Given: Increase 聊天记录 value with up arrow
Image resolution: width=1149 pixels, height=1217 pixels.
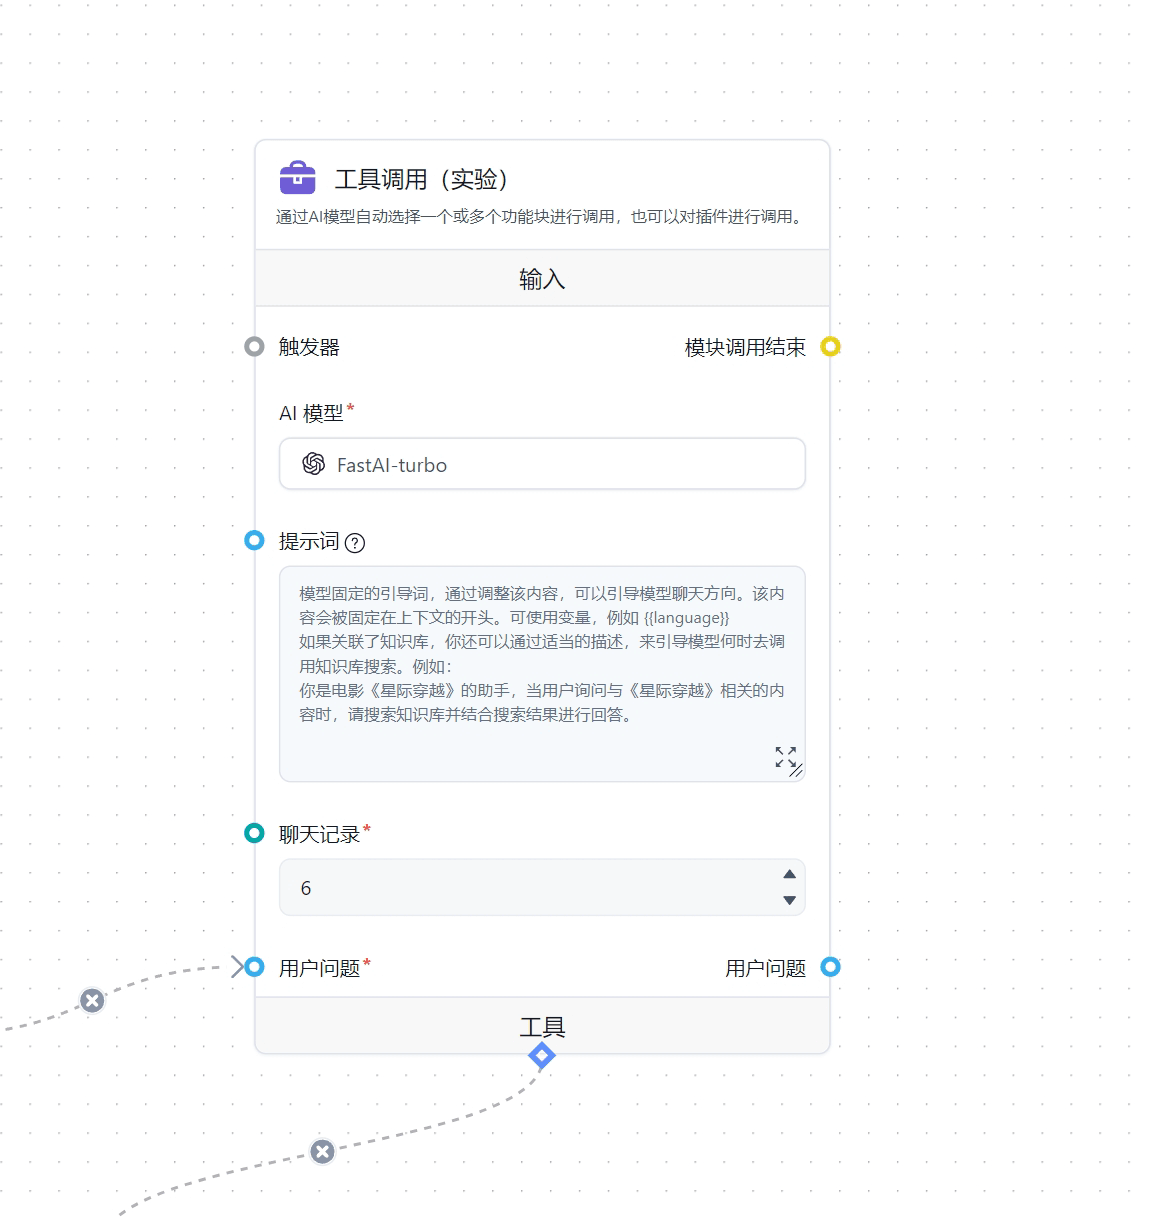Looking at the screenshot, I should tap(789, 874).
